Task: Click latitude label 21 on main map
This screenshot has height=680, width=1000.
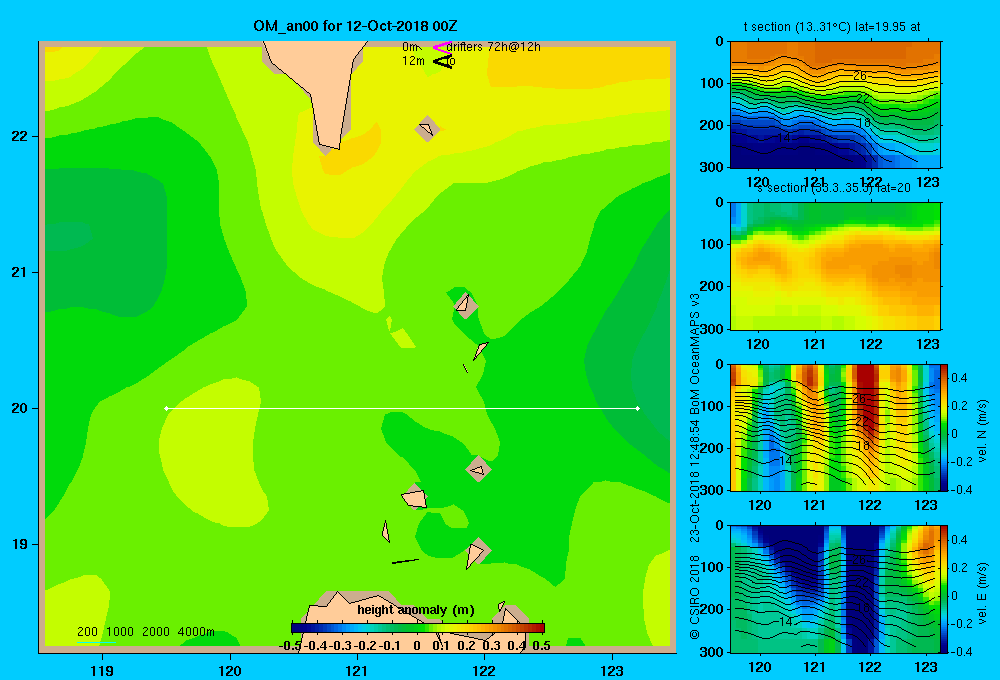Action: [20, 272]
